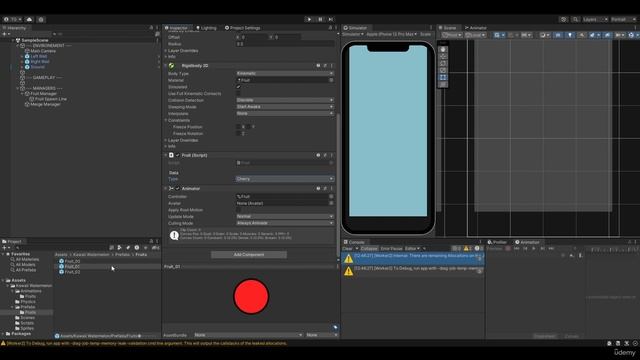Pause the game with the Pause button

[320, 19]
